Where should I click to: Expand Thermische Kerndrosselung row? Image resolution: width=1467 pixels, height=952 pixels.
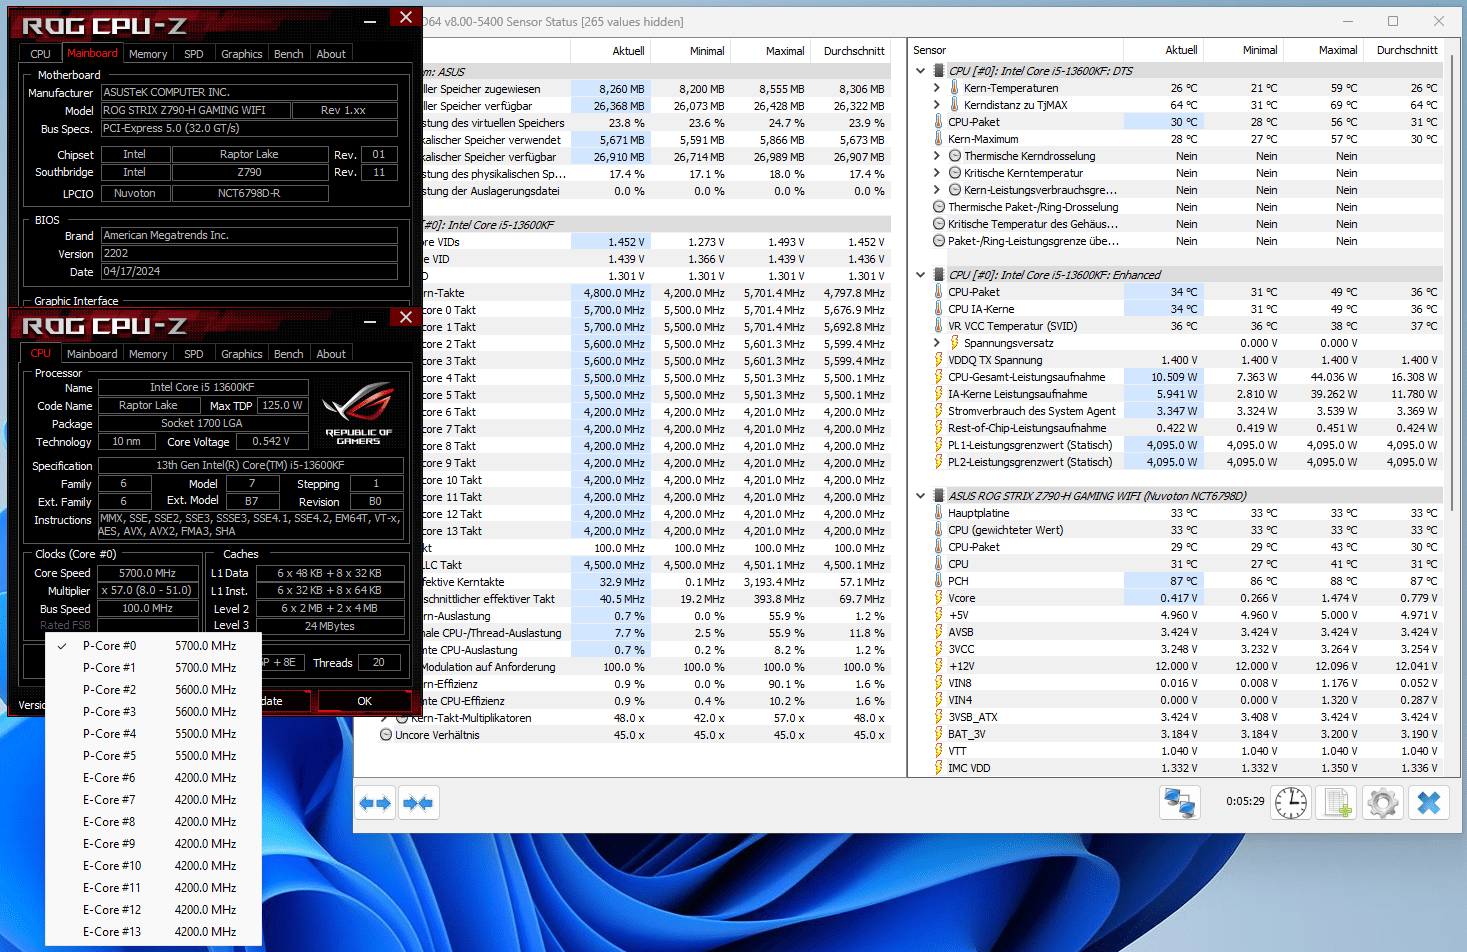tap(937, 156)
